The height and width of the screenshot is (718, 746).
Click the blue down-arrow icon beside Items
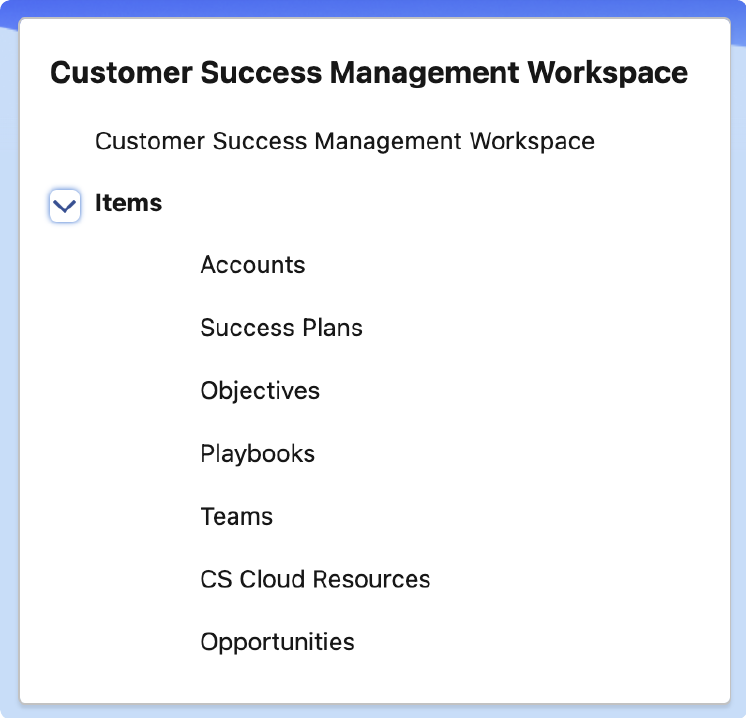point(65,206)
